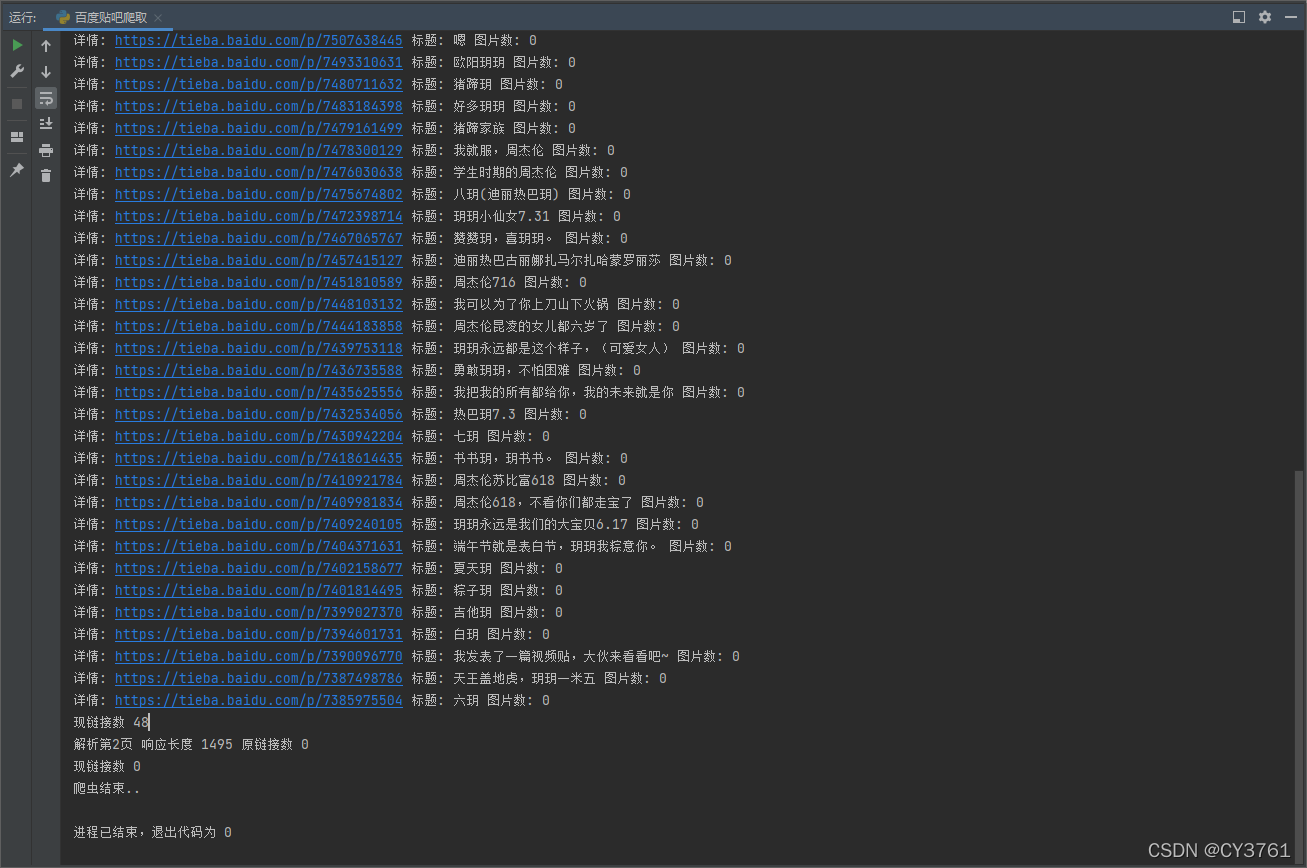The width and height of the screenshot is (1307, 868).
Task: Hide the run tool window
Action: click(x=1290, y=17)
